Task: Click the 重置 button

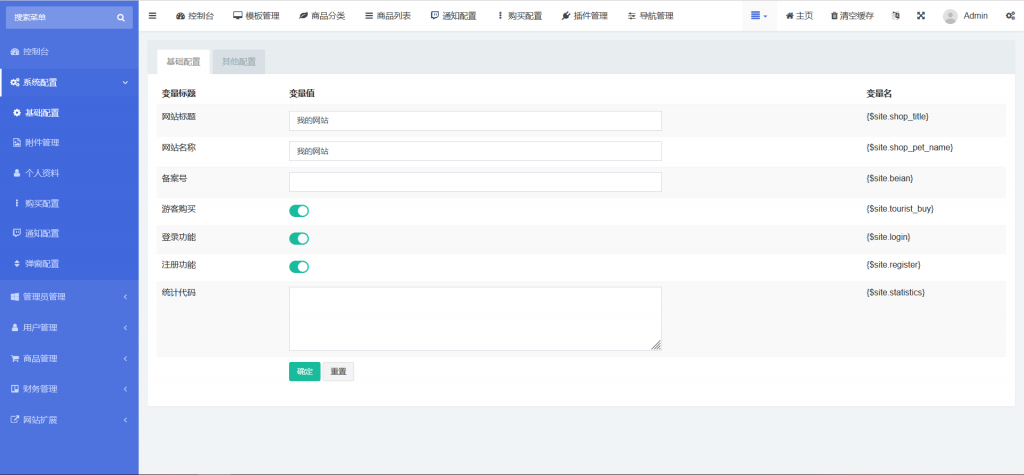Action: (338, 372)
